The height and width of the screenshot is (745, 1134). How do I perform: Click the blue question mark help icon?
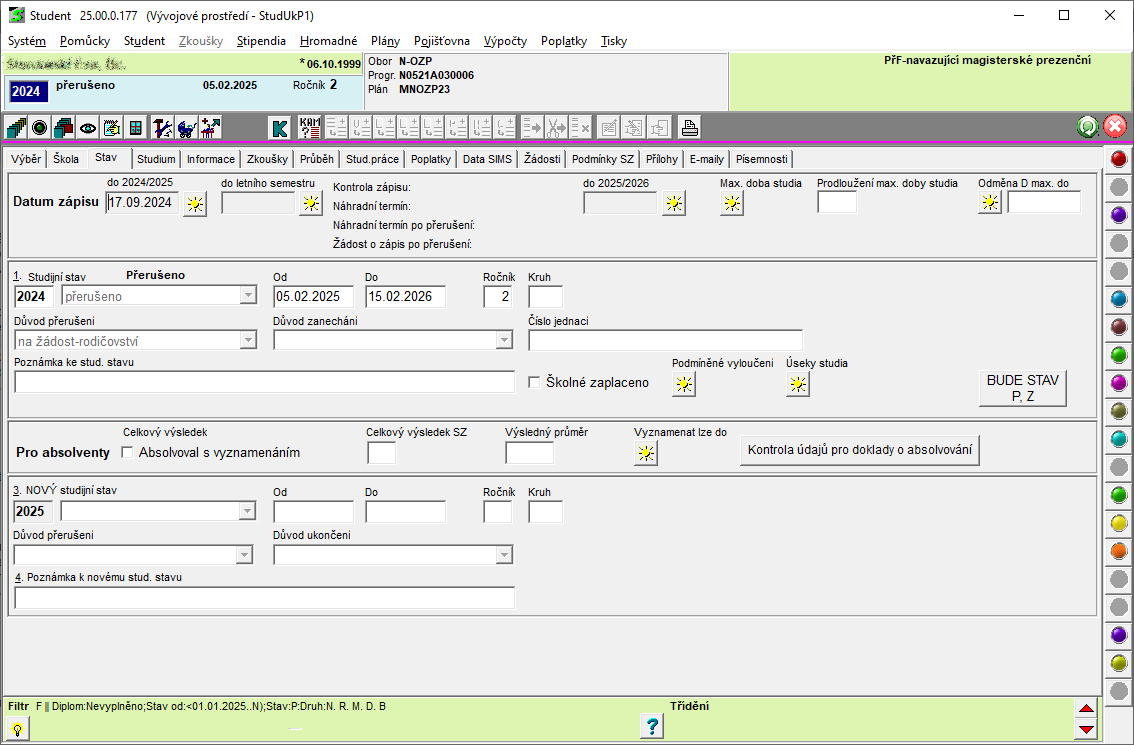(x=651, y=726)
